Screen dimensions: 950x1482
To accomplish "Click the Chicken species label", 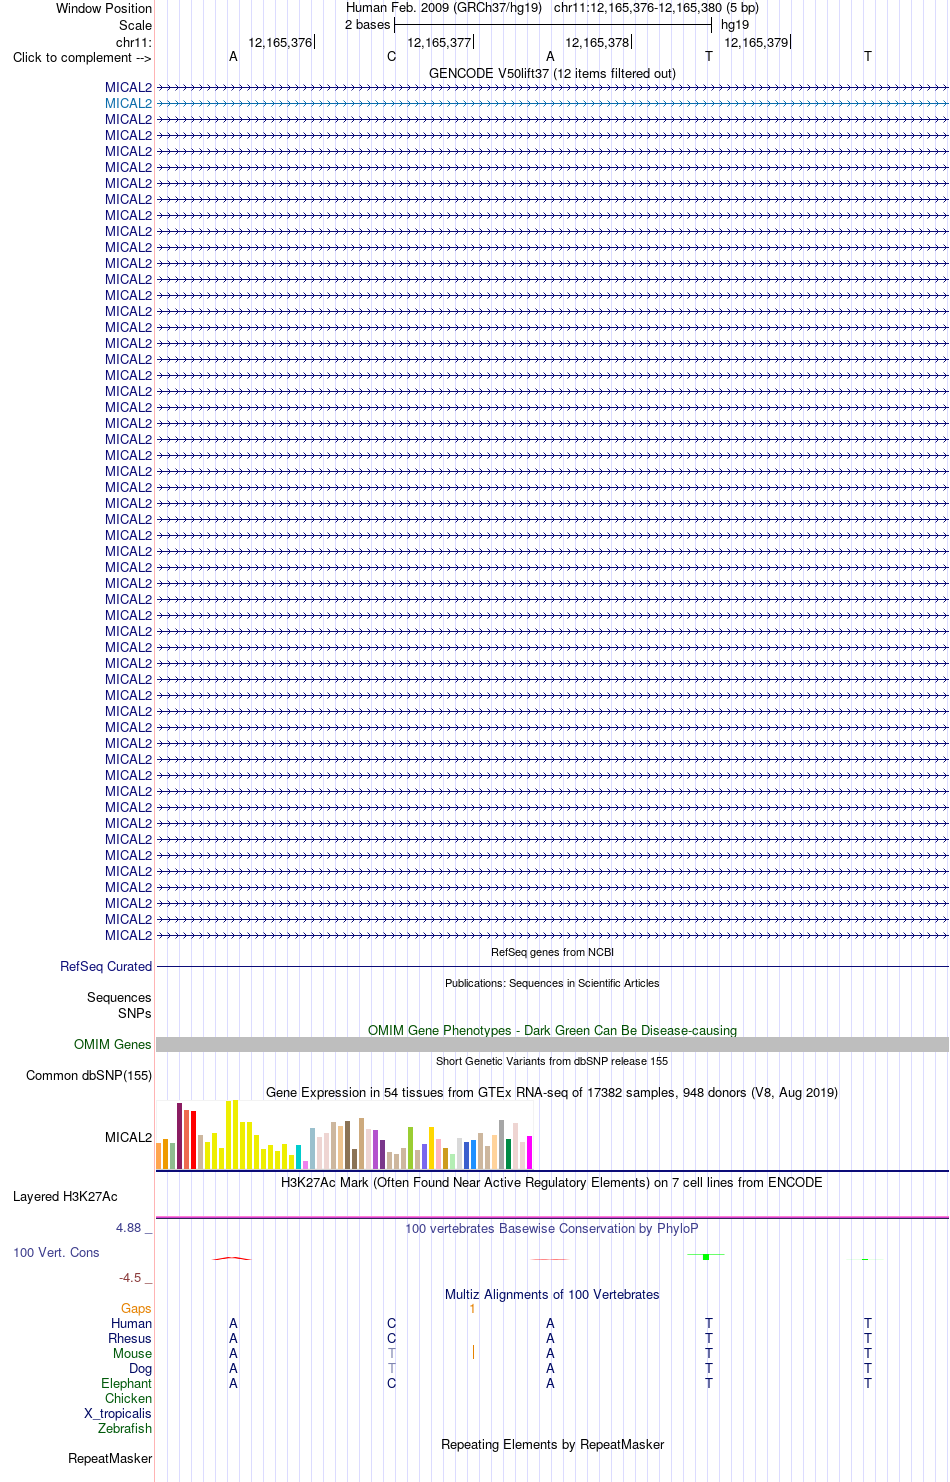I will click(x=128, y=1398).
